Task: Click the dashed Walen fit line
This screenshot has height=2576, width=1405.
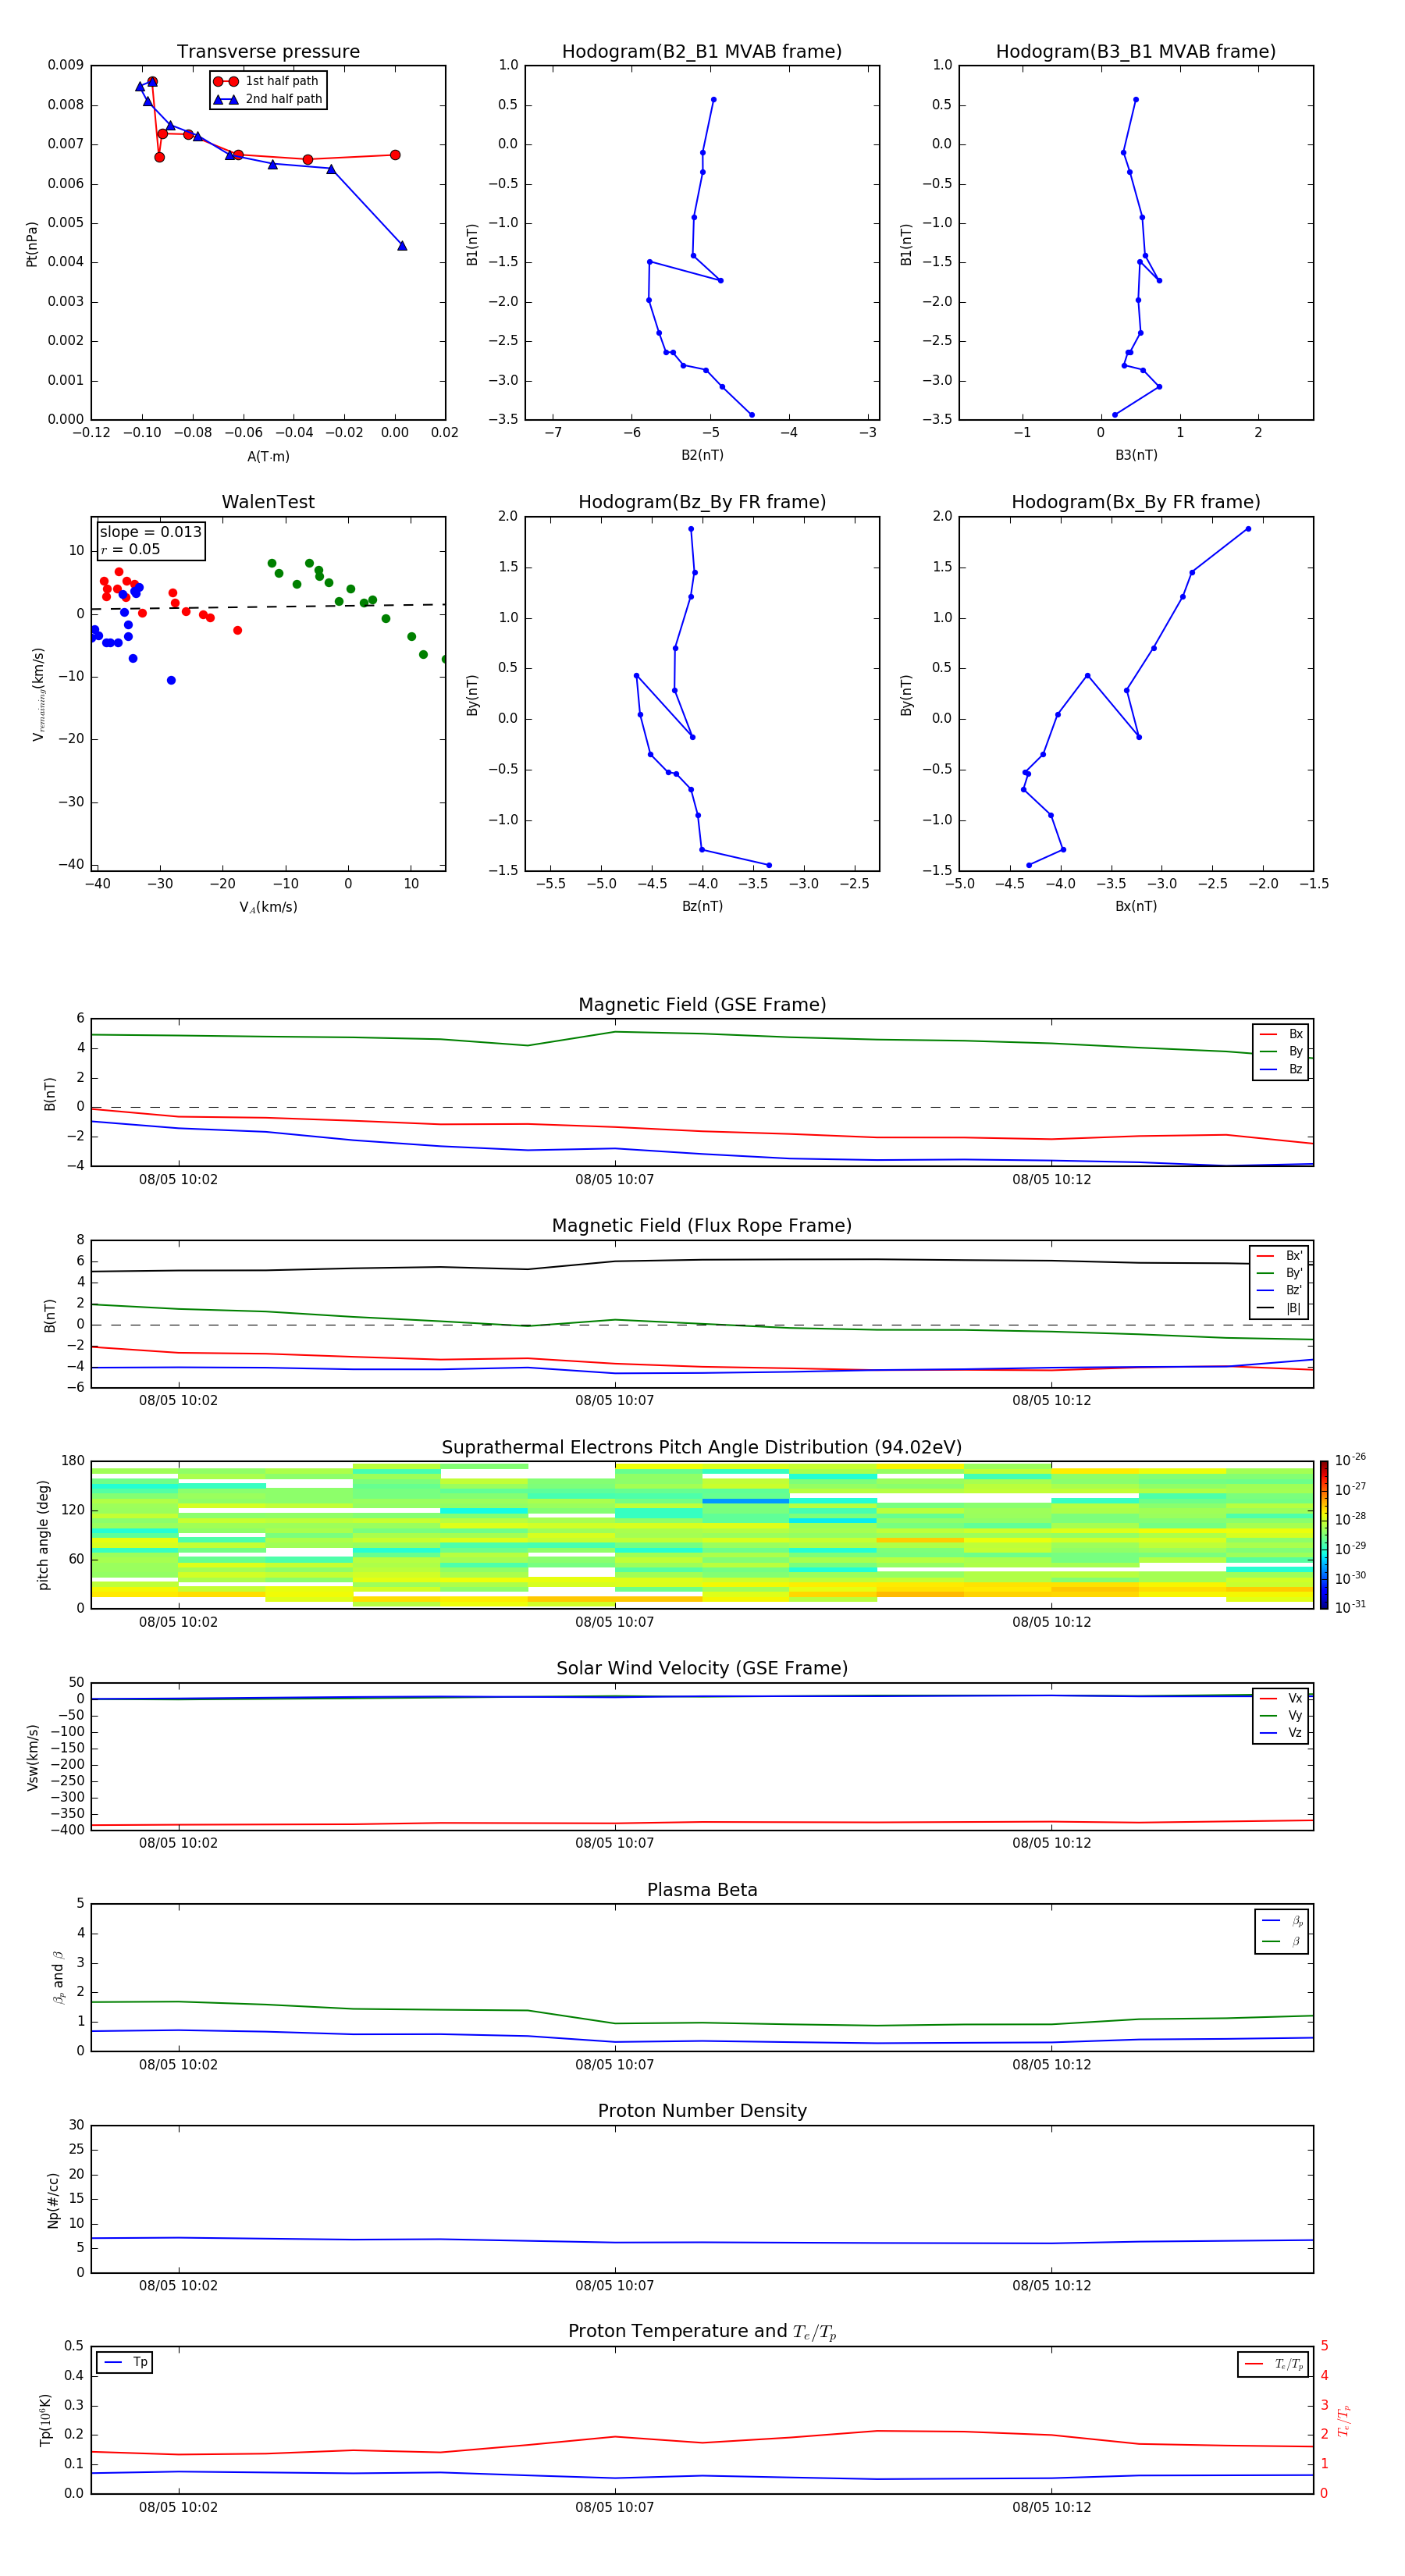Action: (268, 607)
